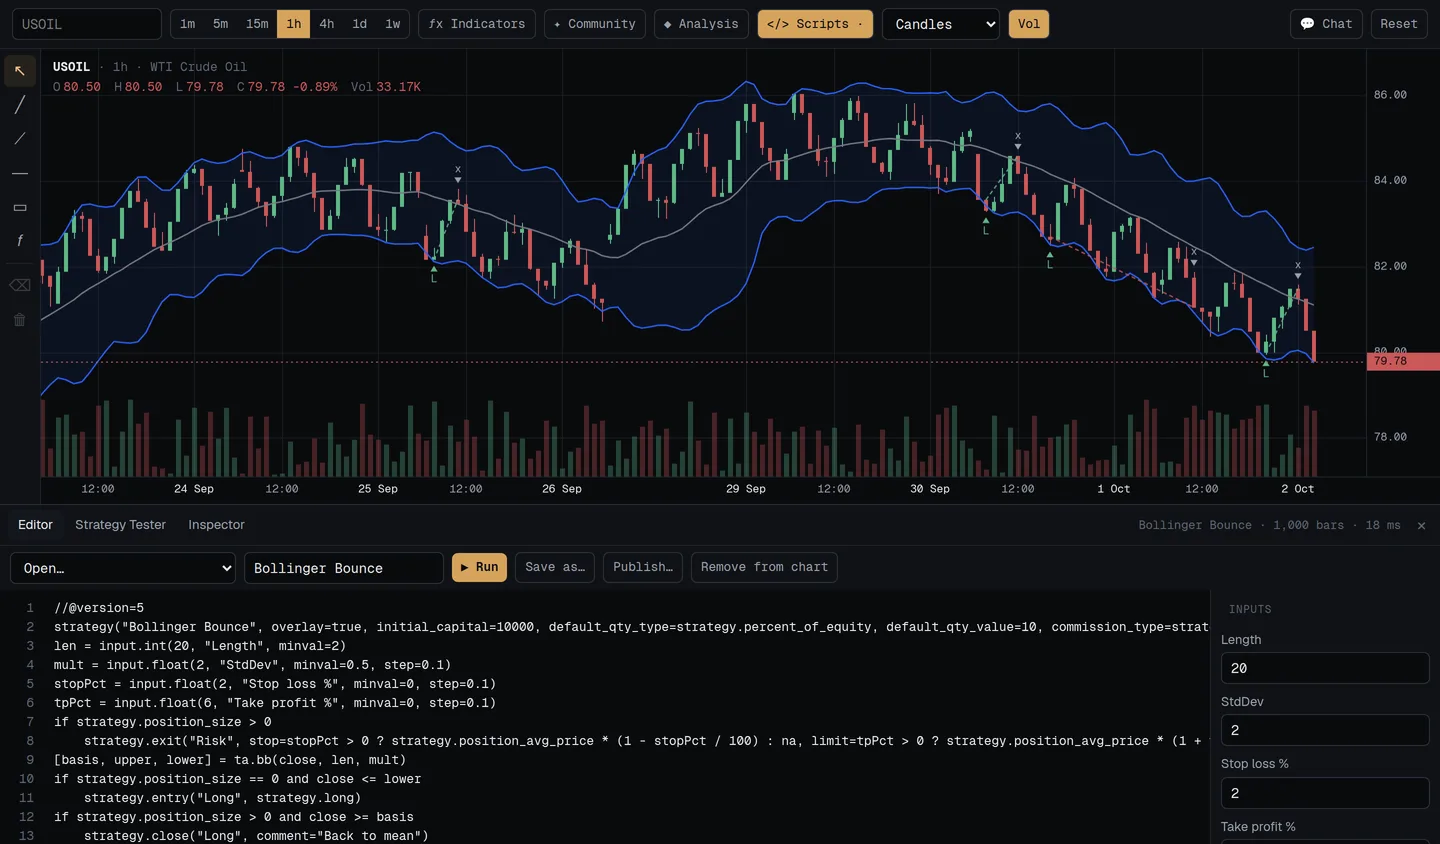
Task: Switch timeframe to 5m
Action: (221, 24)
